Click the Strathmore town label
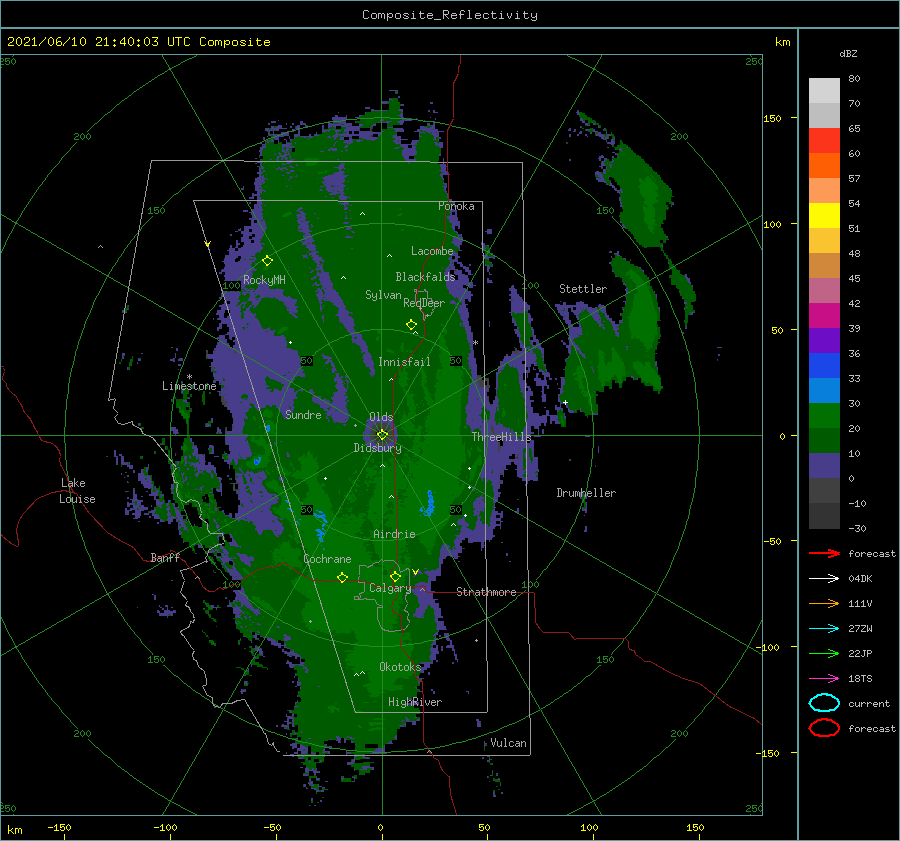This screenshot has height=841, width=900. click(486, 592)
